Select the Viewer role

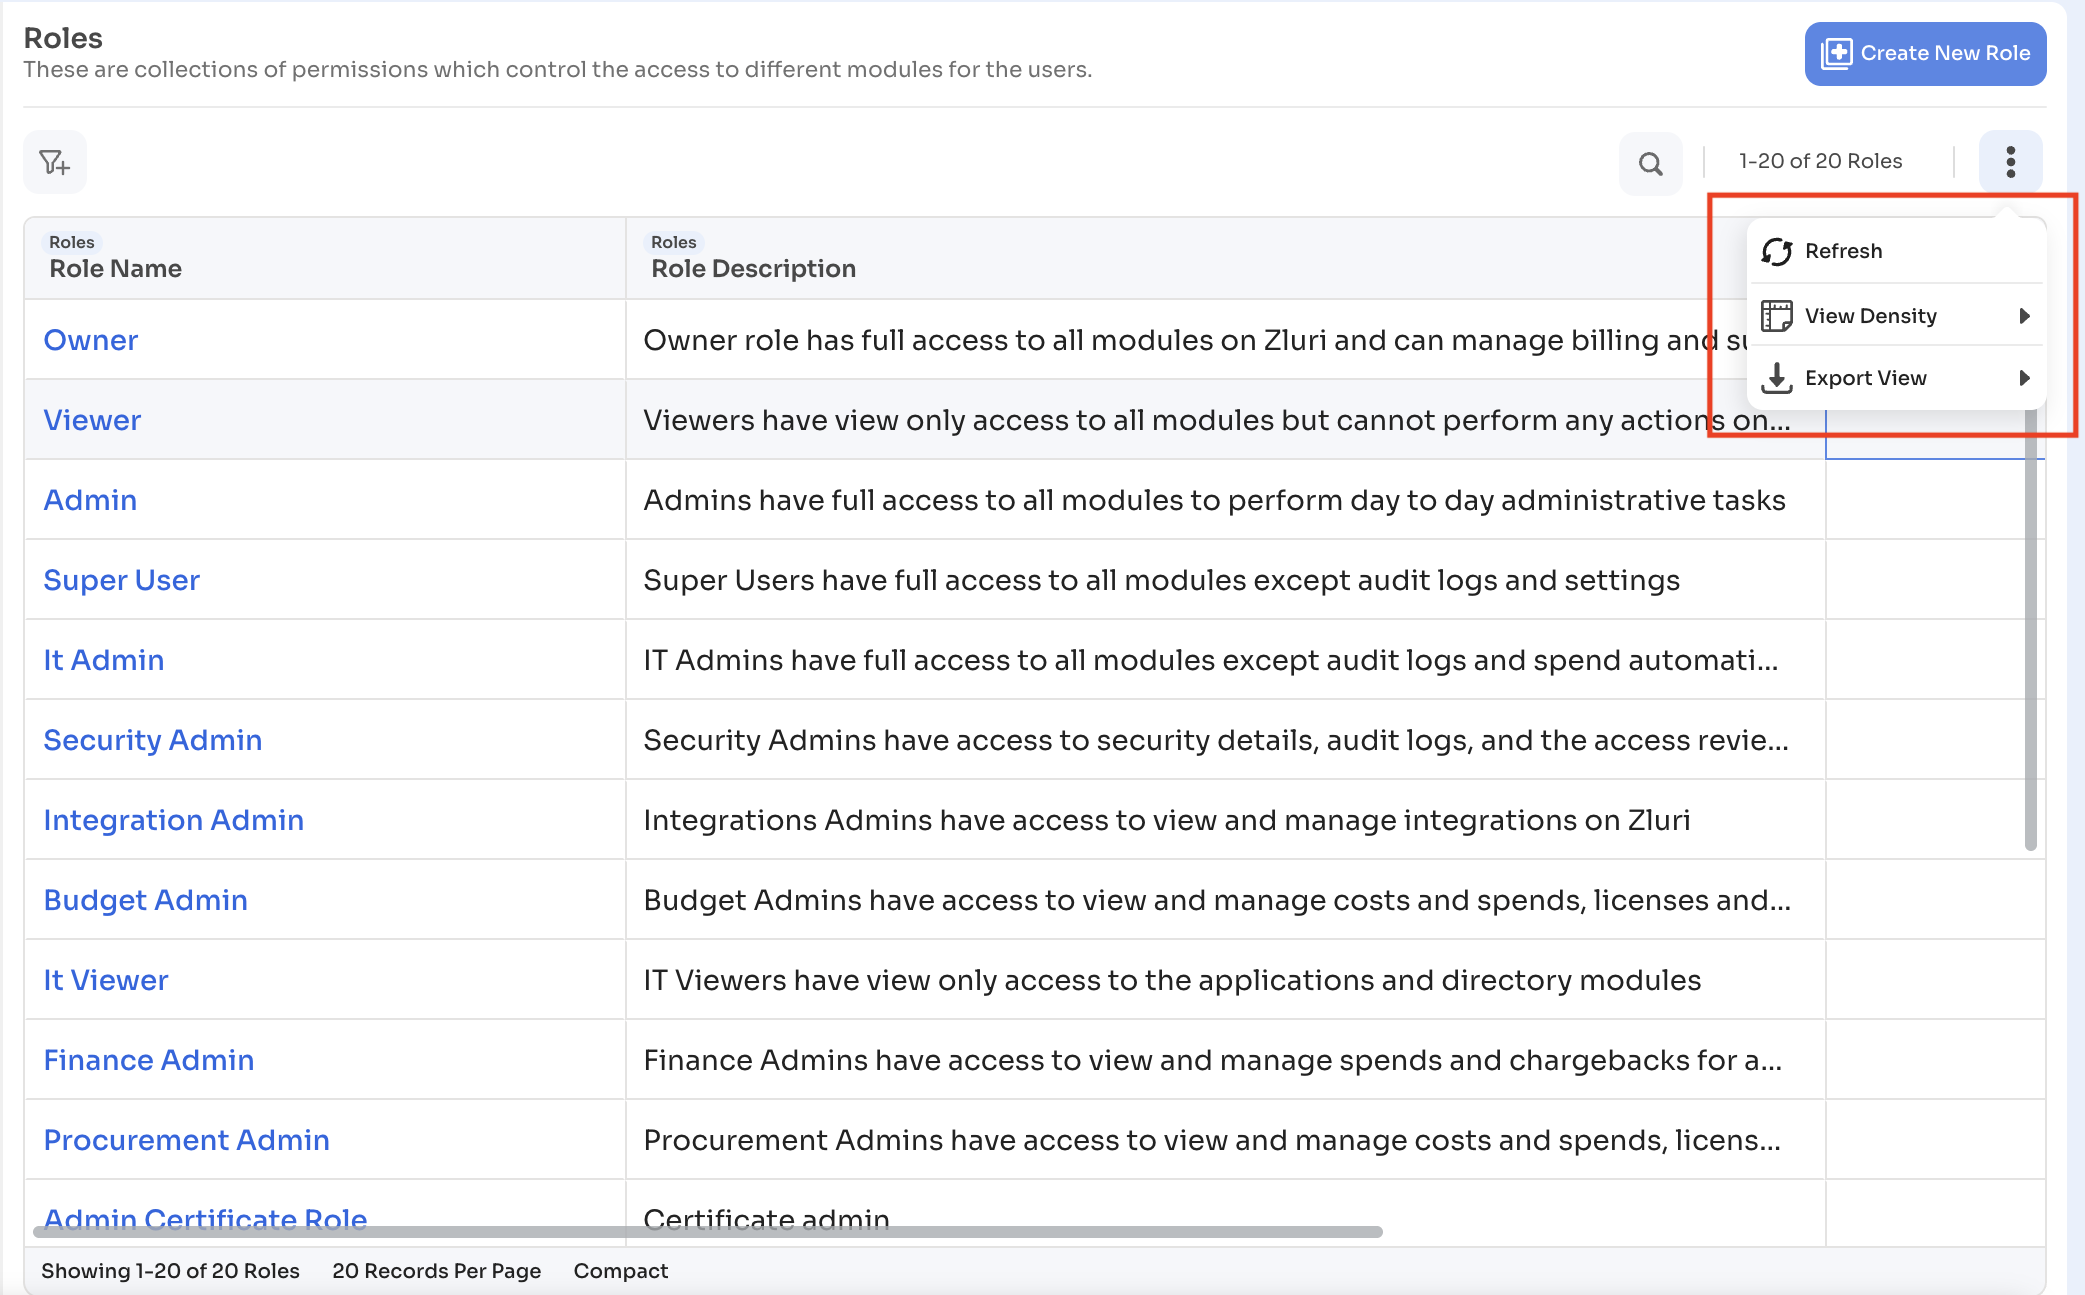92,420
